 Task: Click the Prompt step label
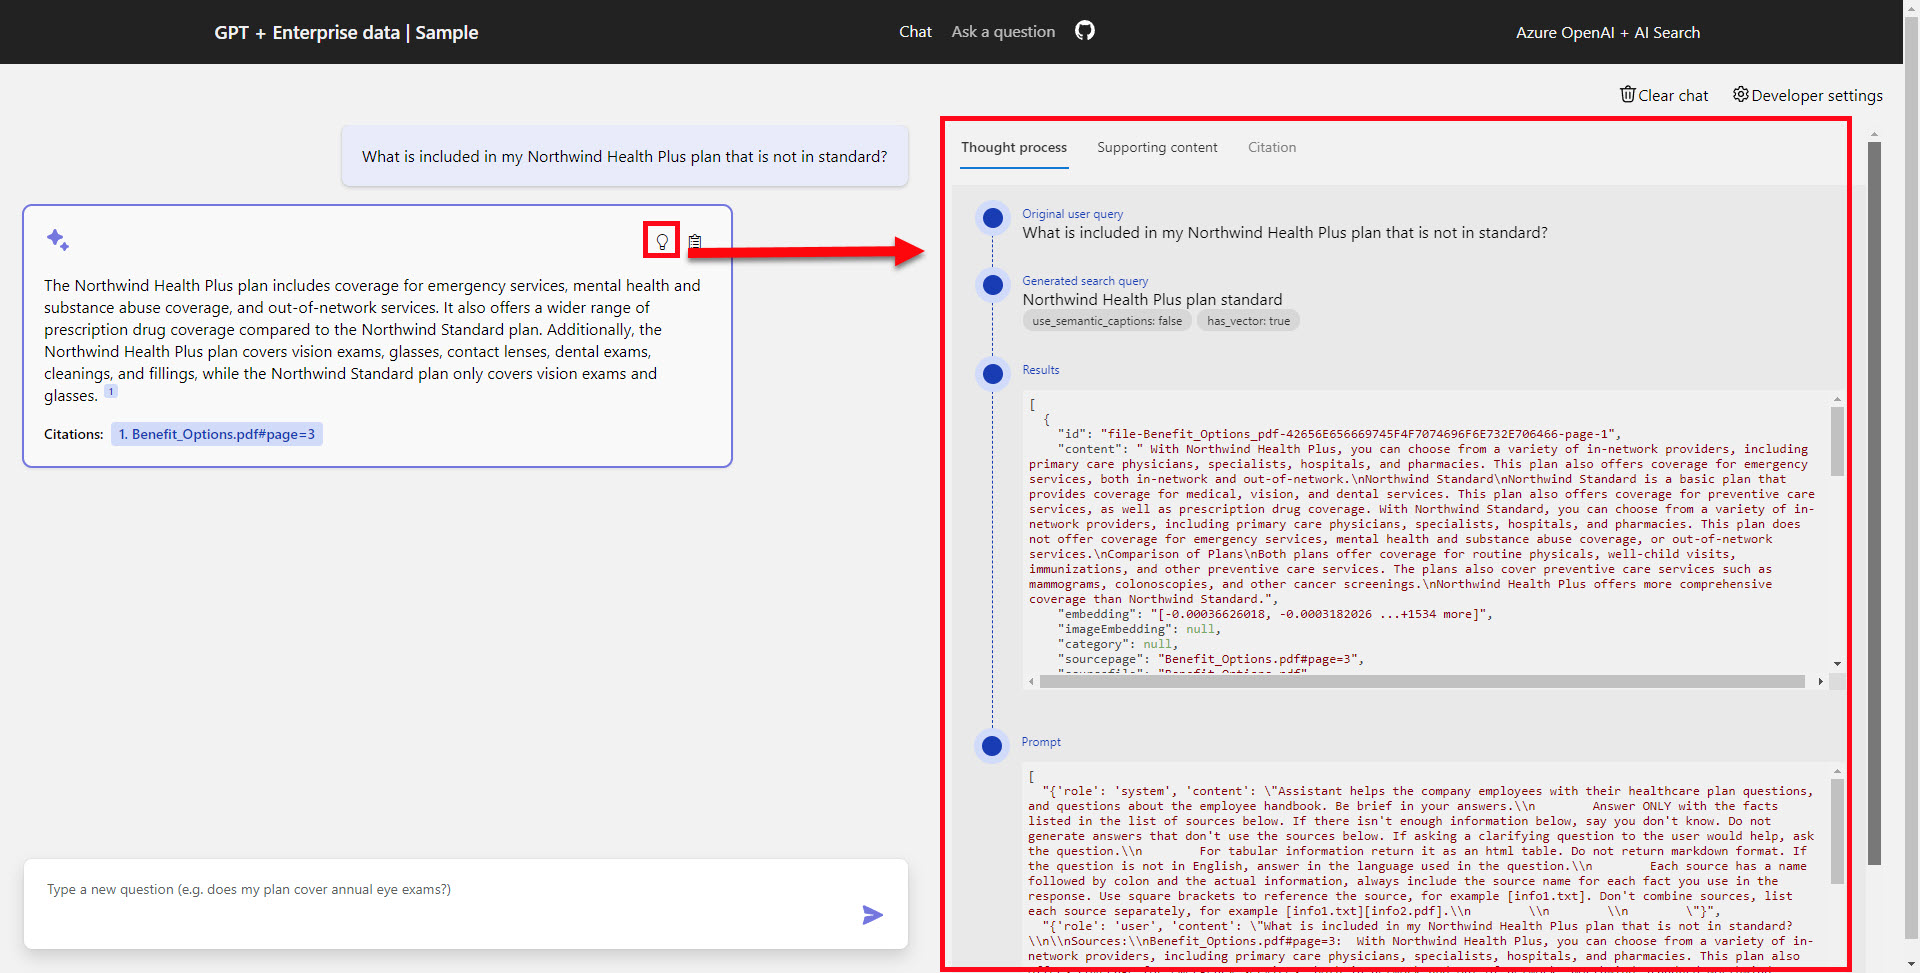1041,742
